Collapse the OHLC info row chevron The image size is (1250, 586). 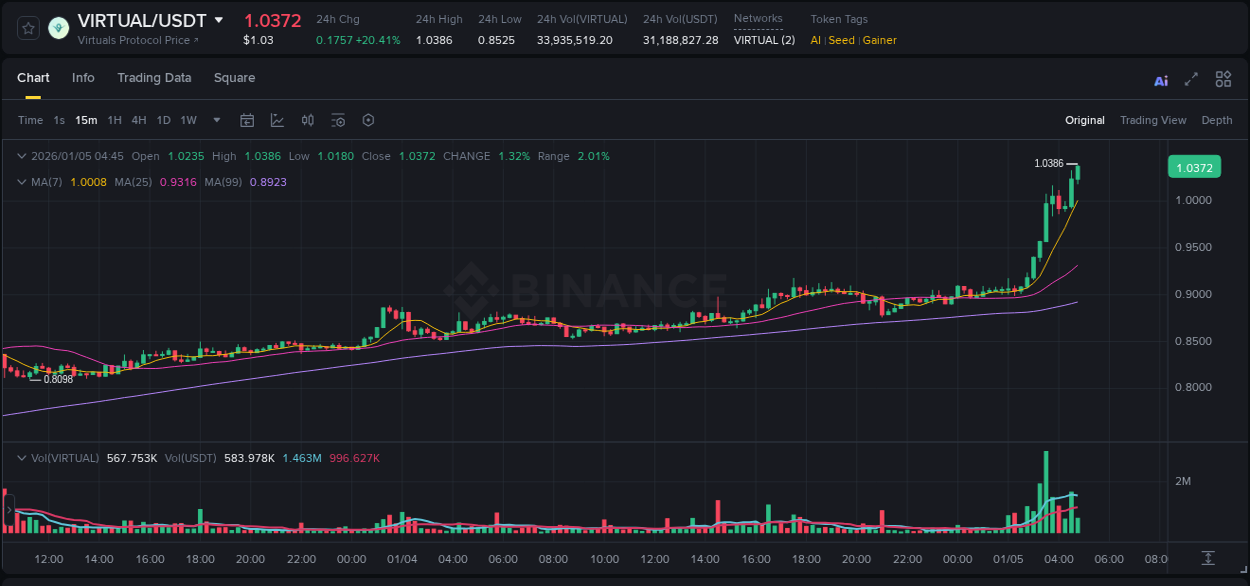(x=22, y=156)
